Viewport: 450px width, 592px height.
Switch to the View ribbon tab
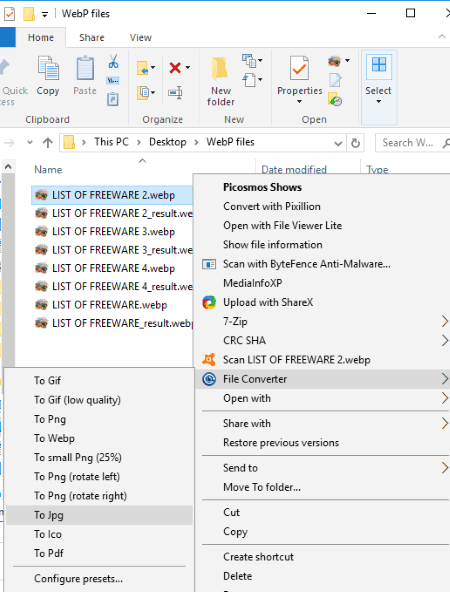141,37
